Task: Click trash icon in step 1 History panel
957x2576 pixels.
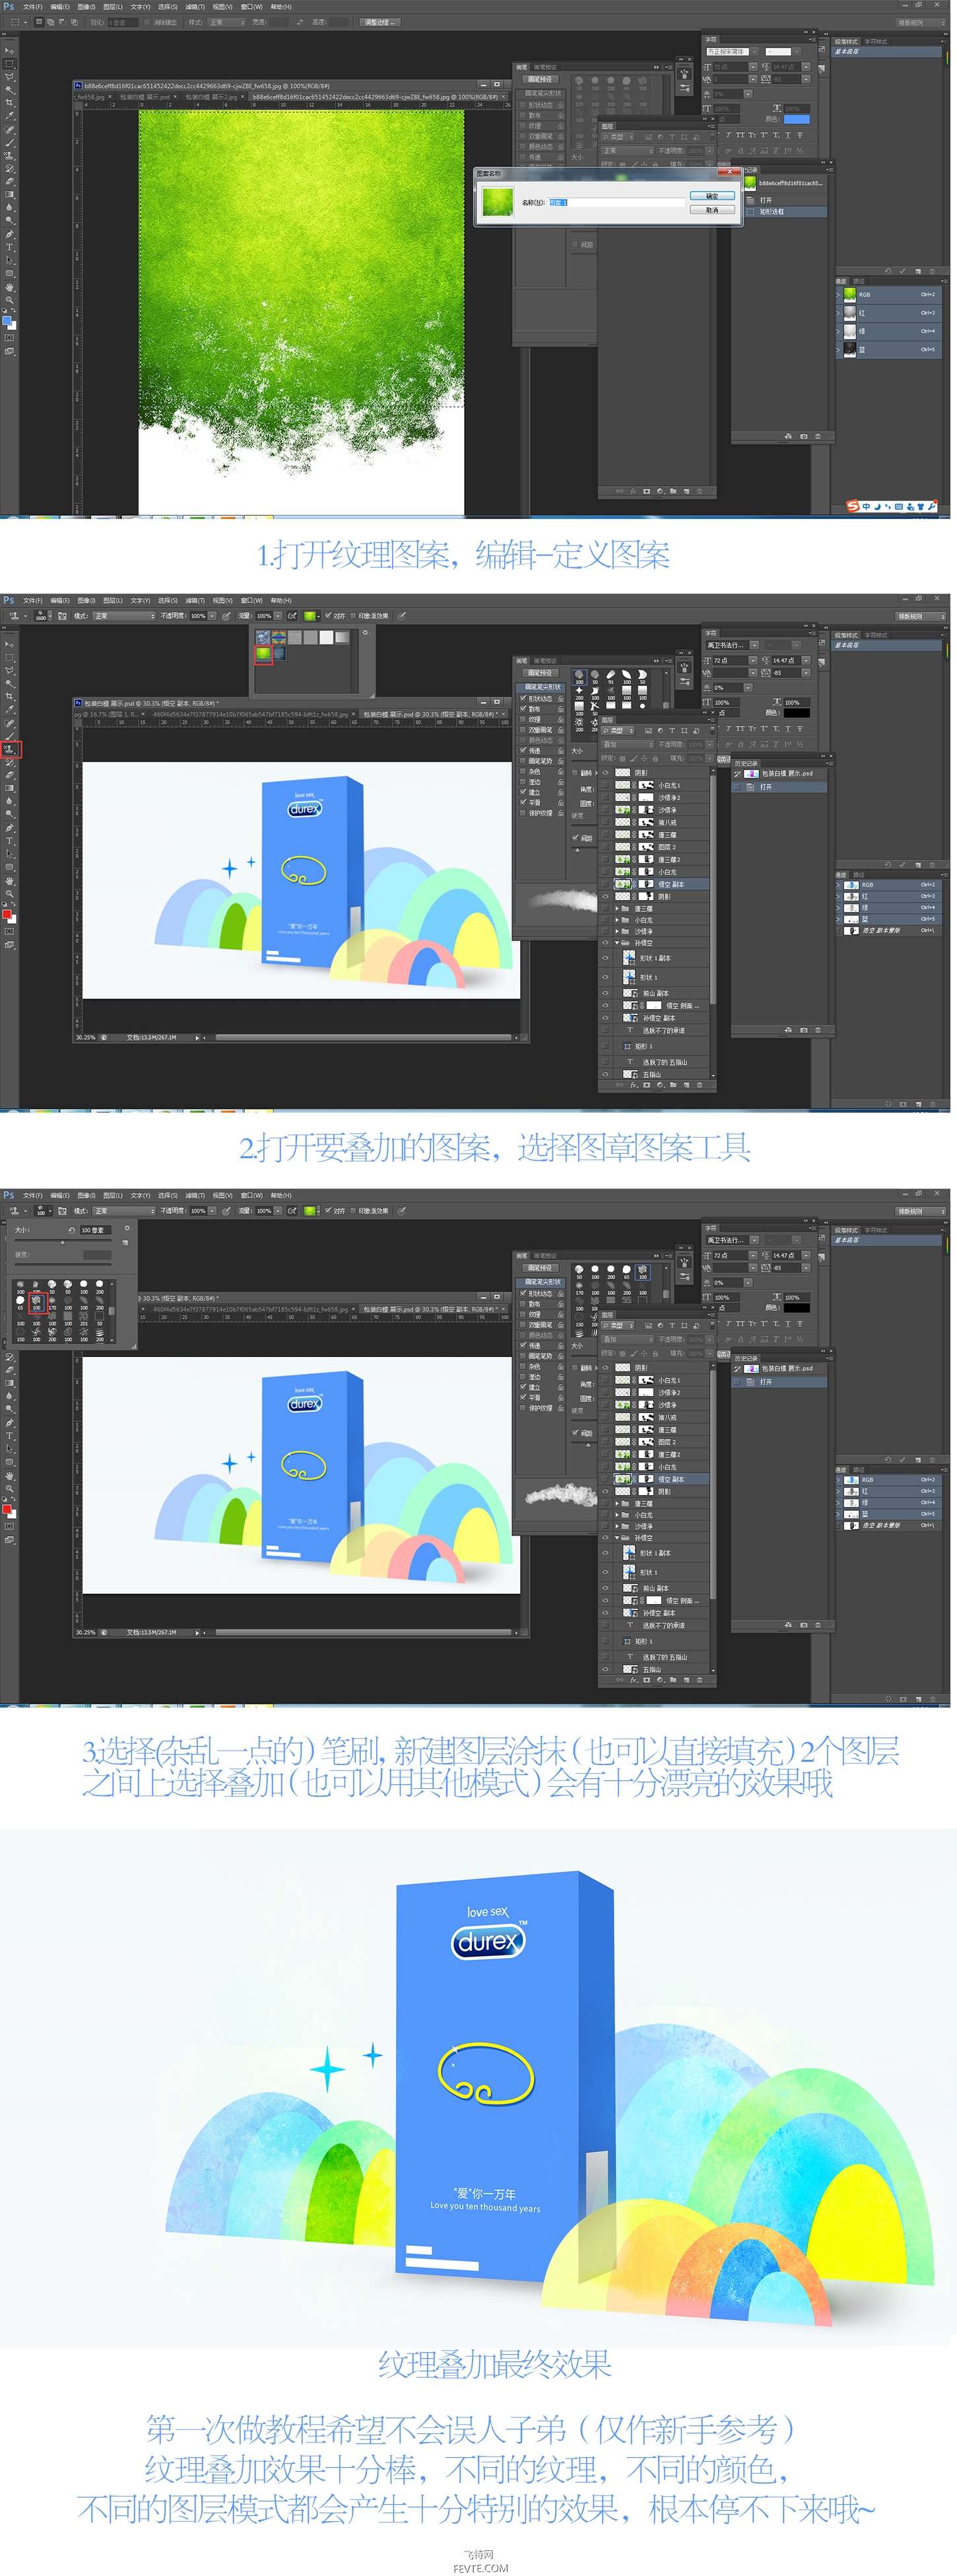Action: [x=818, y=437]
